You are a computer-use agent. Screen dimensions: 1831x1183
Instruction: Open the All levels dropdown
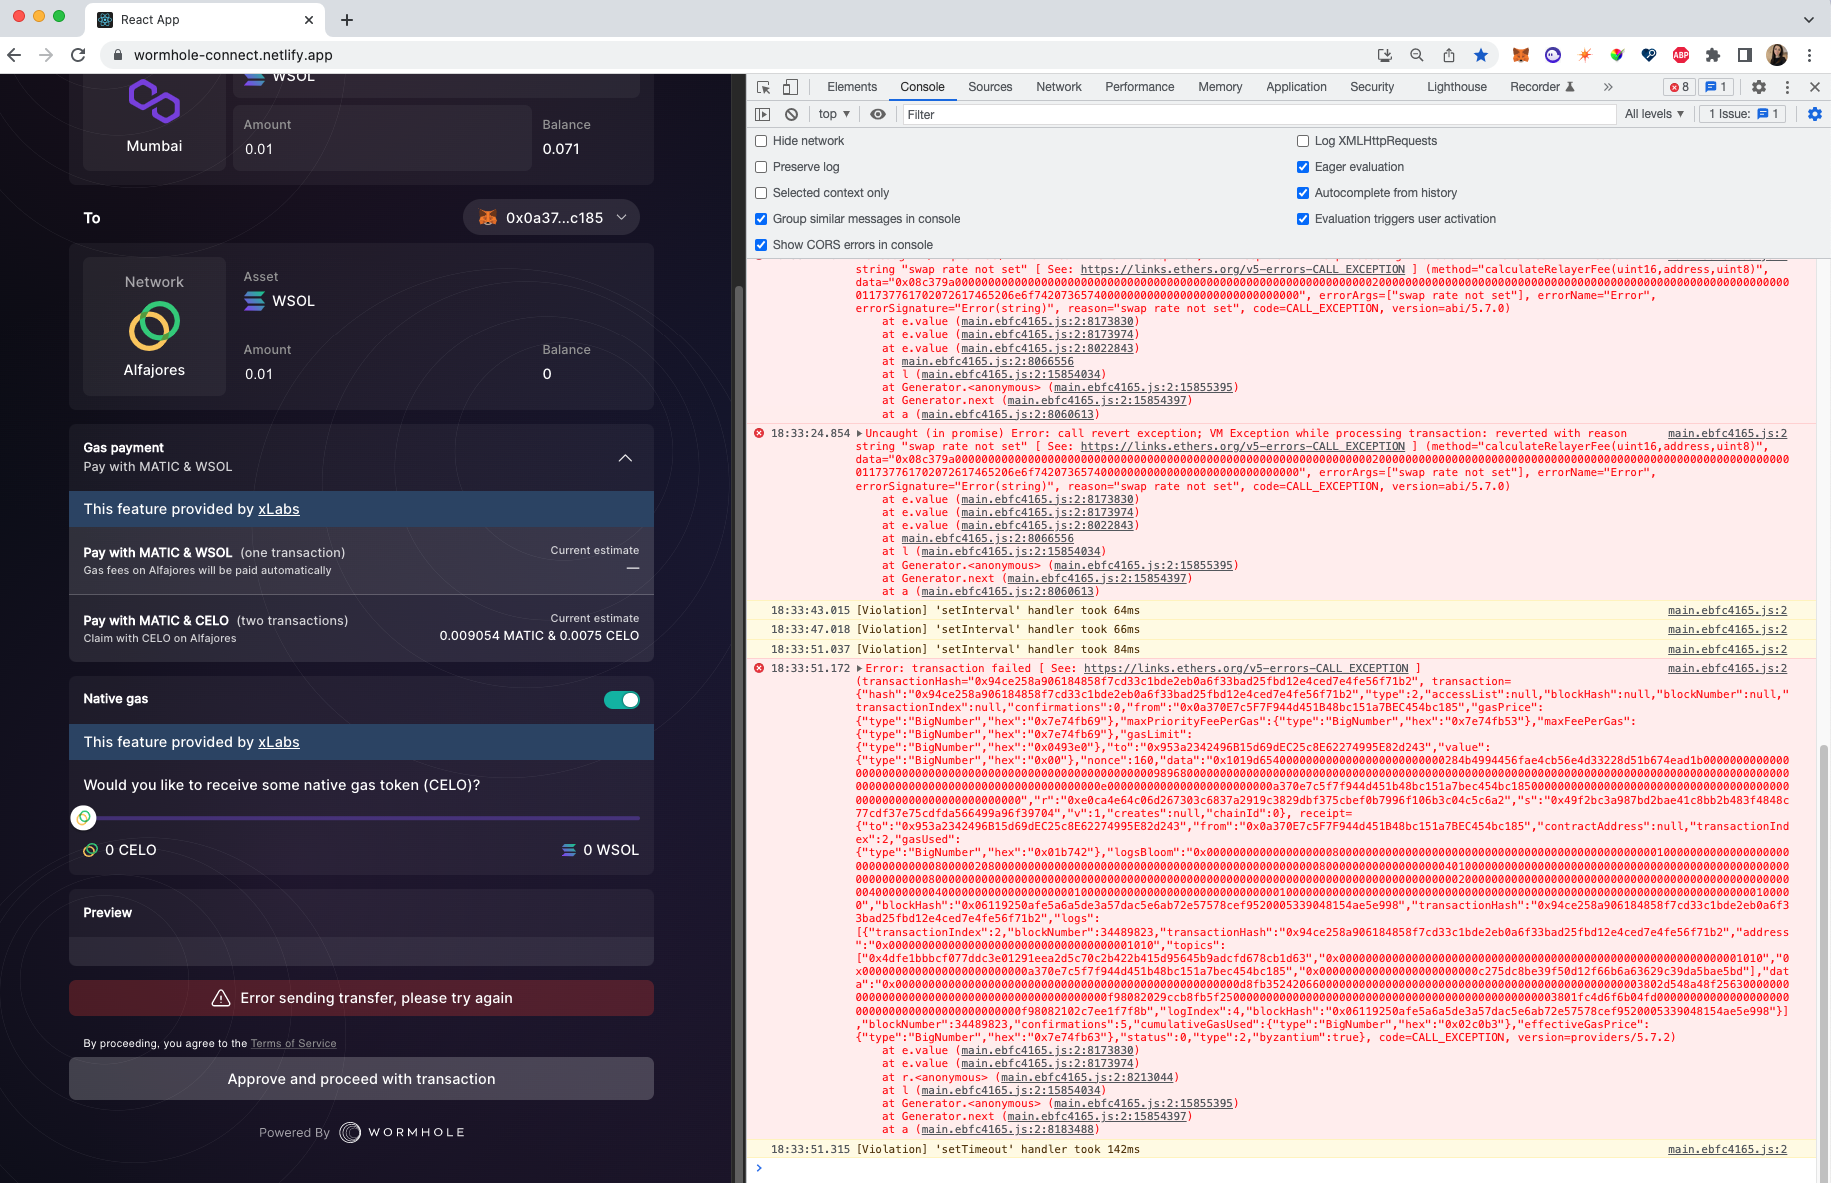[1654, 114]
